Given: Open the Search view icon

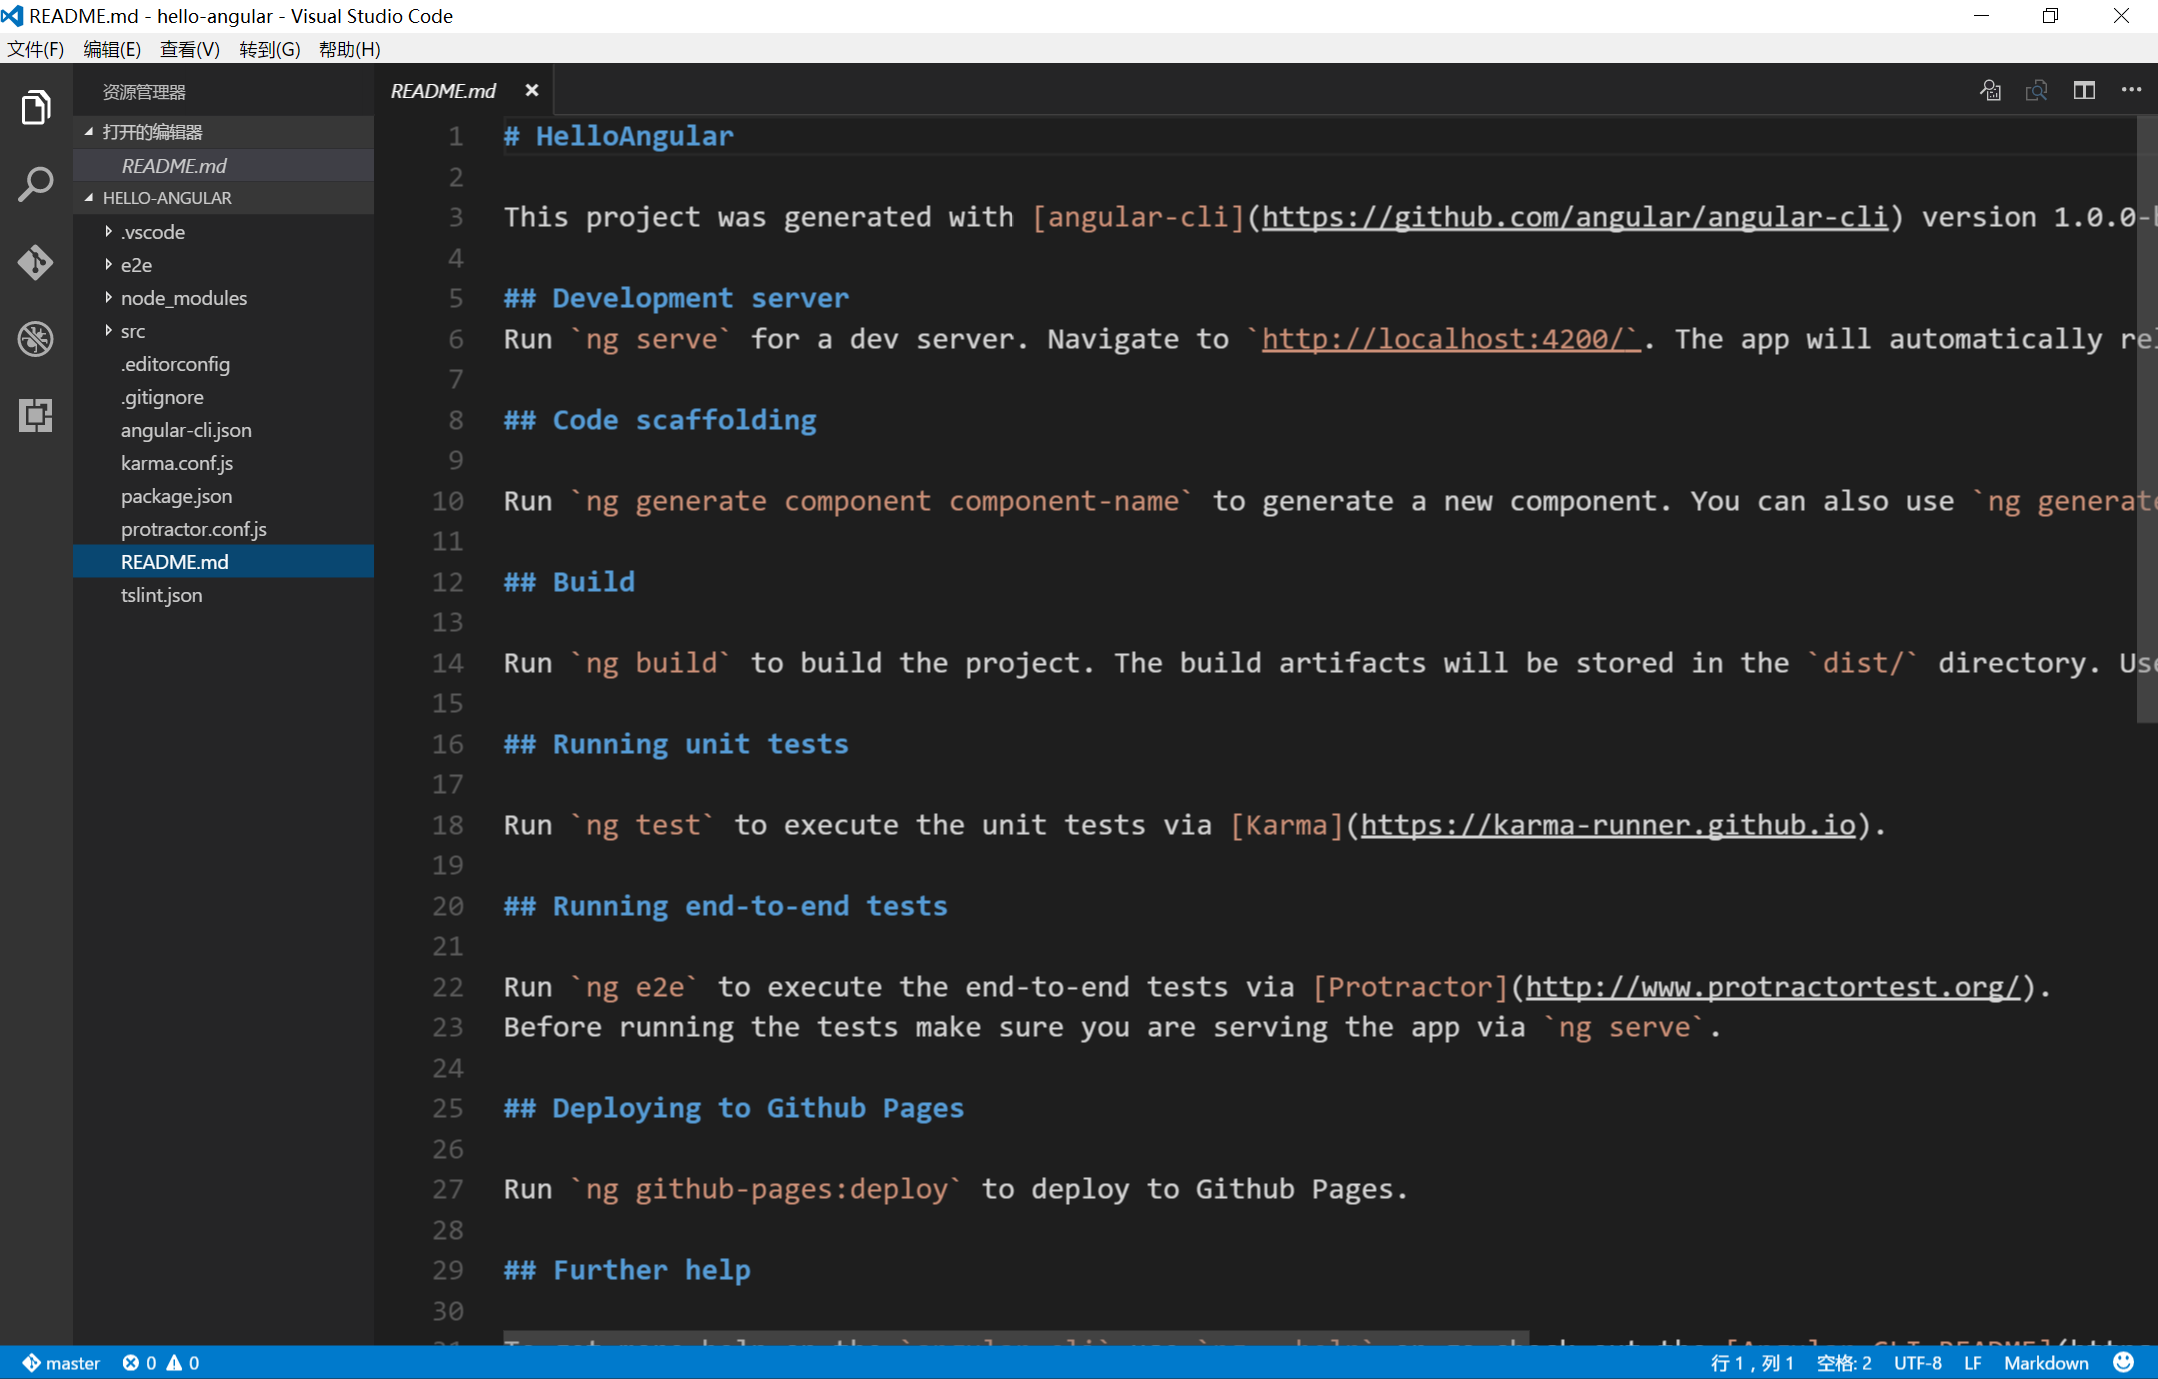Looking at the screenshot, I should [x=36, y=185].
